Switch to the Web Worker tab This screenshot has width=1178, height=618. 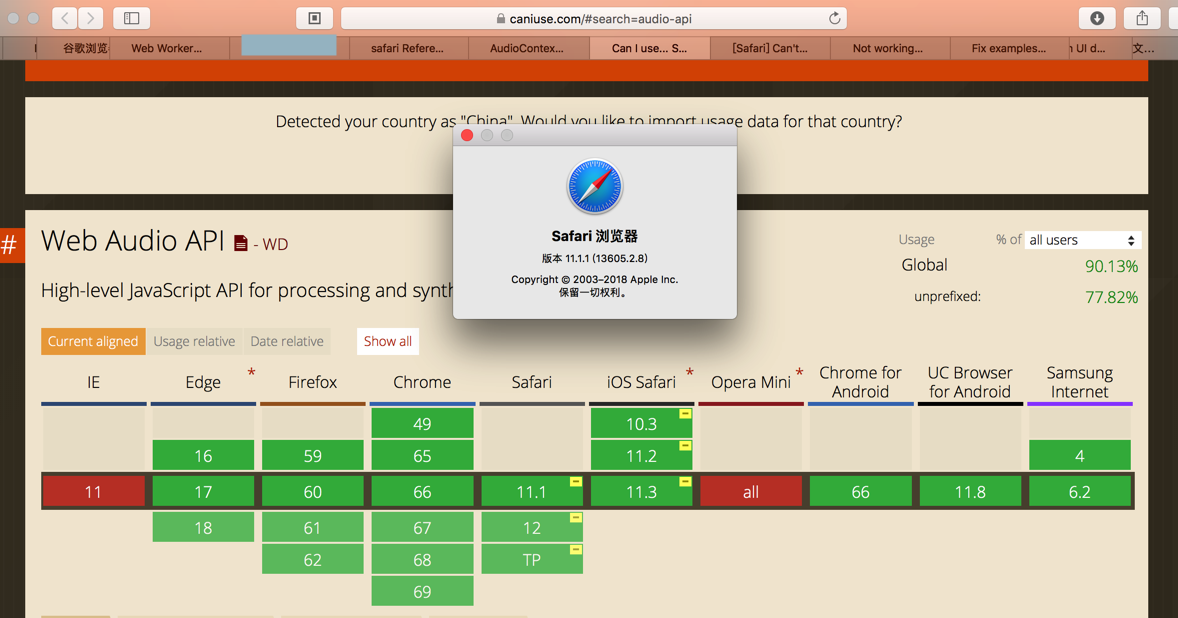(x=170, y=48)
